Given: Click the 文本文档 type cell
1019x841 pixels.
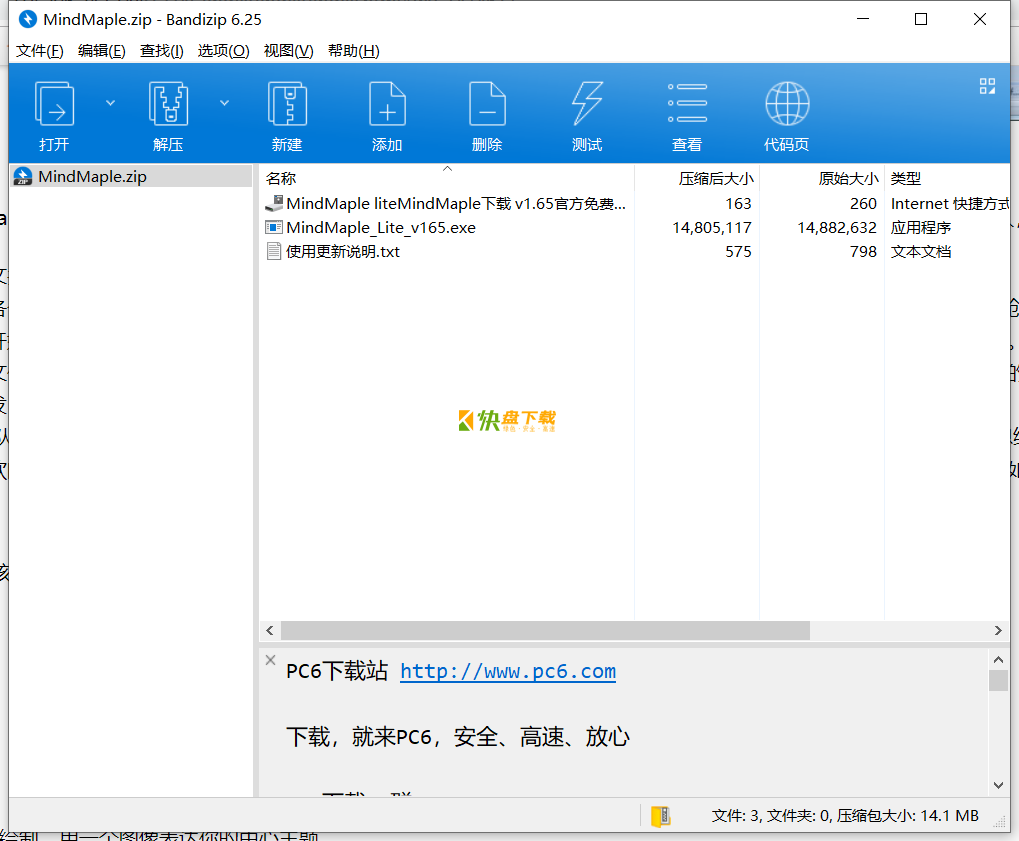Looking at the screenshot, I should click(x=921, y=252).
